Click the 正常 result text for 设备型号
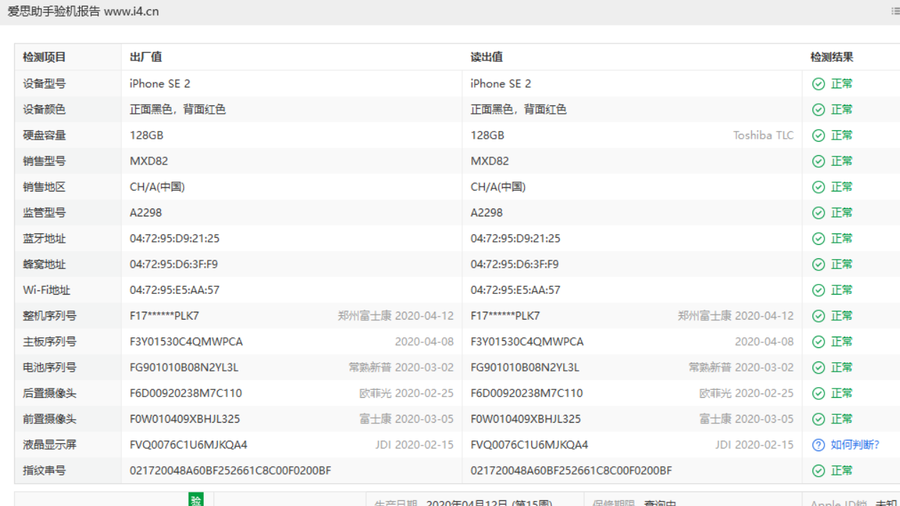The height and width of the screenshot is (506, 900). click(841, 84)
